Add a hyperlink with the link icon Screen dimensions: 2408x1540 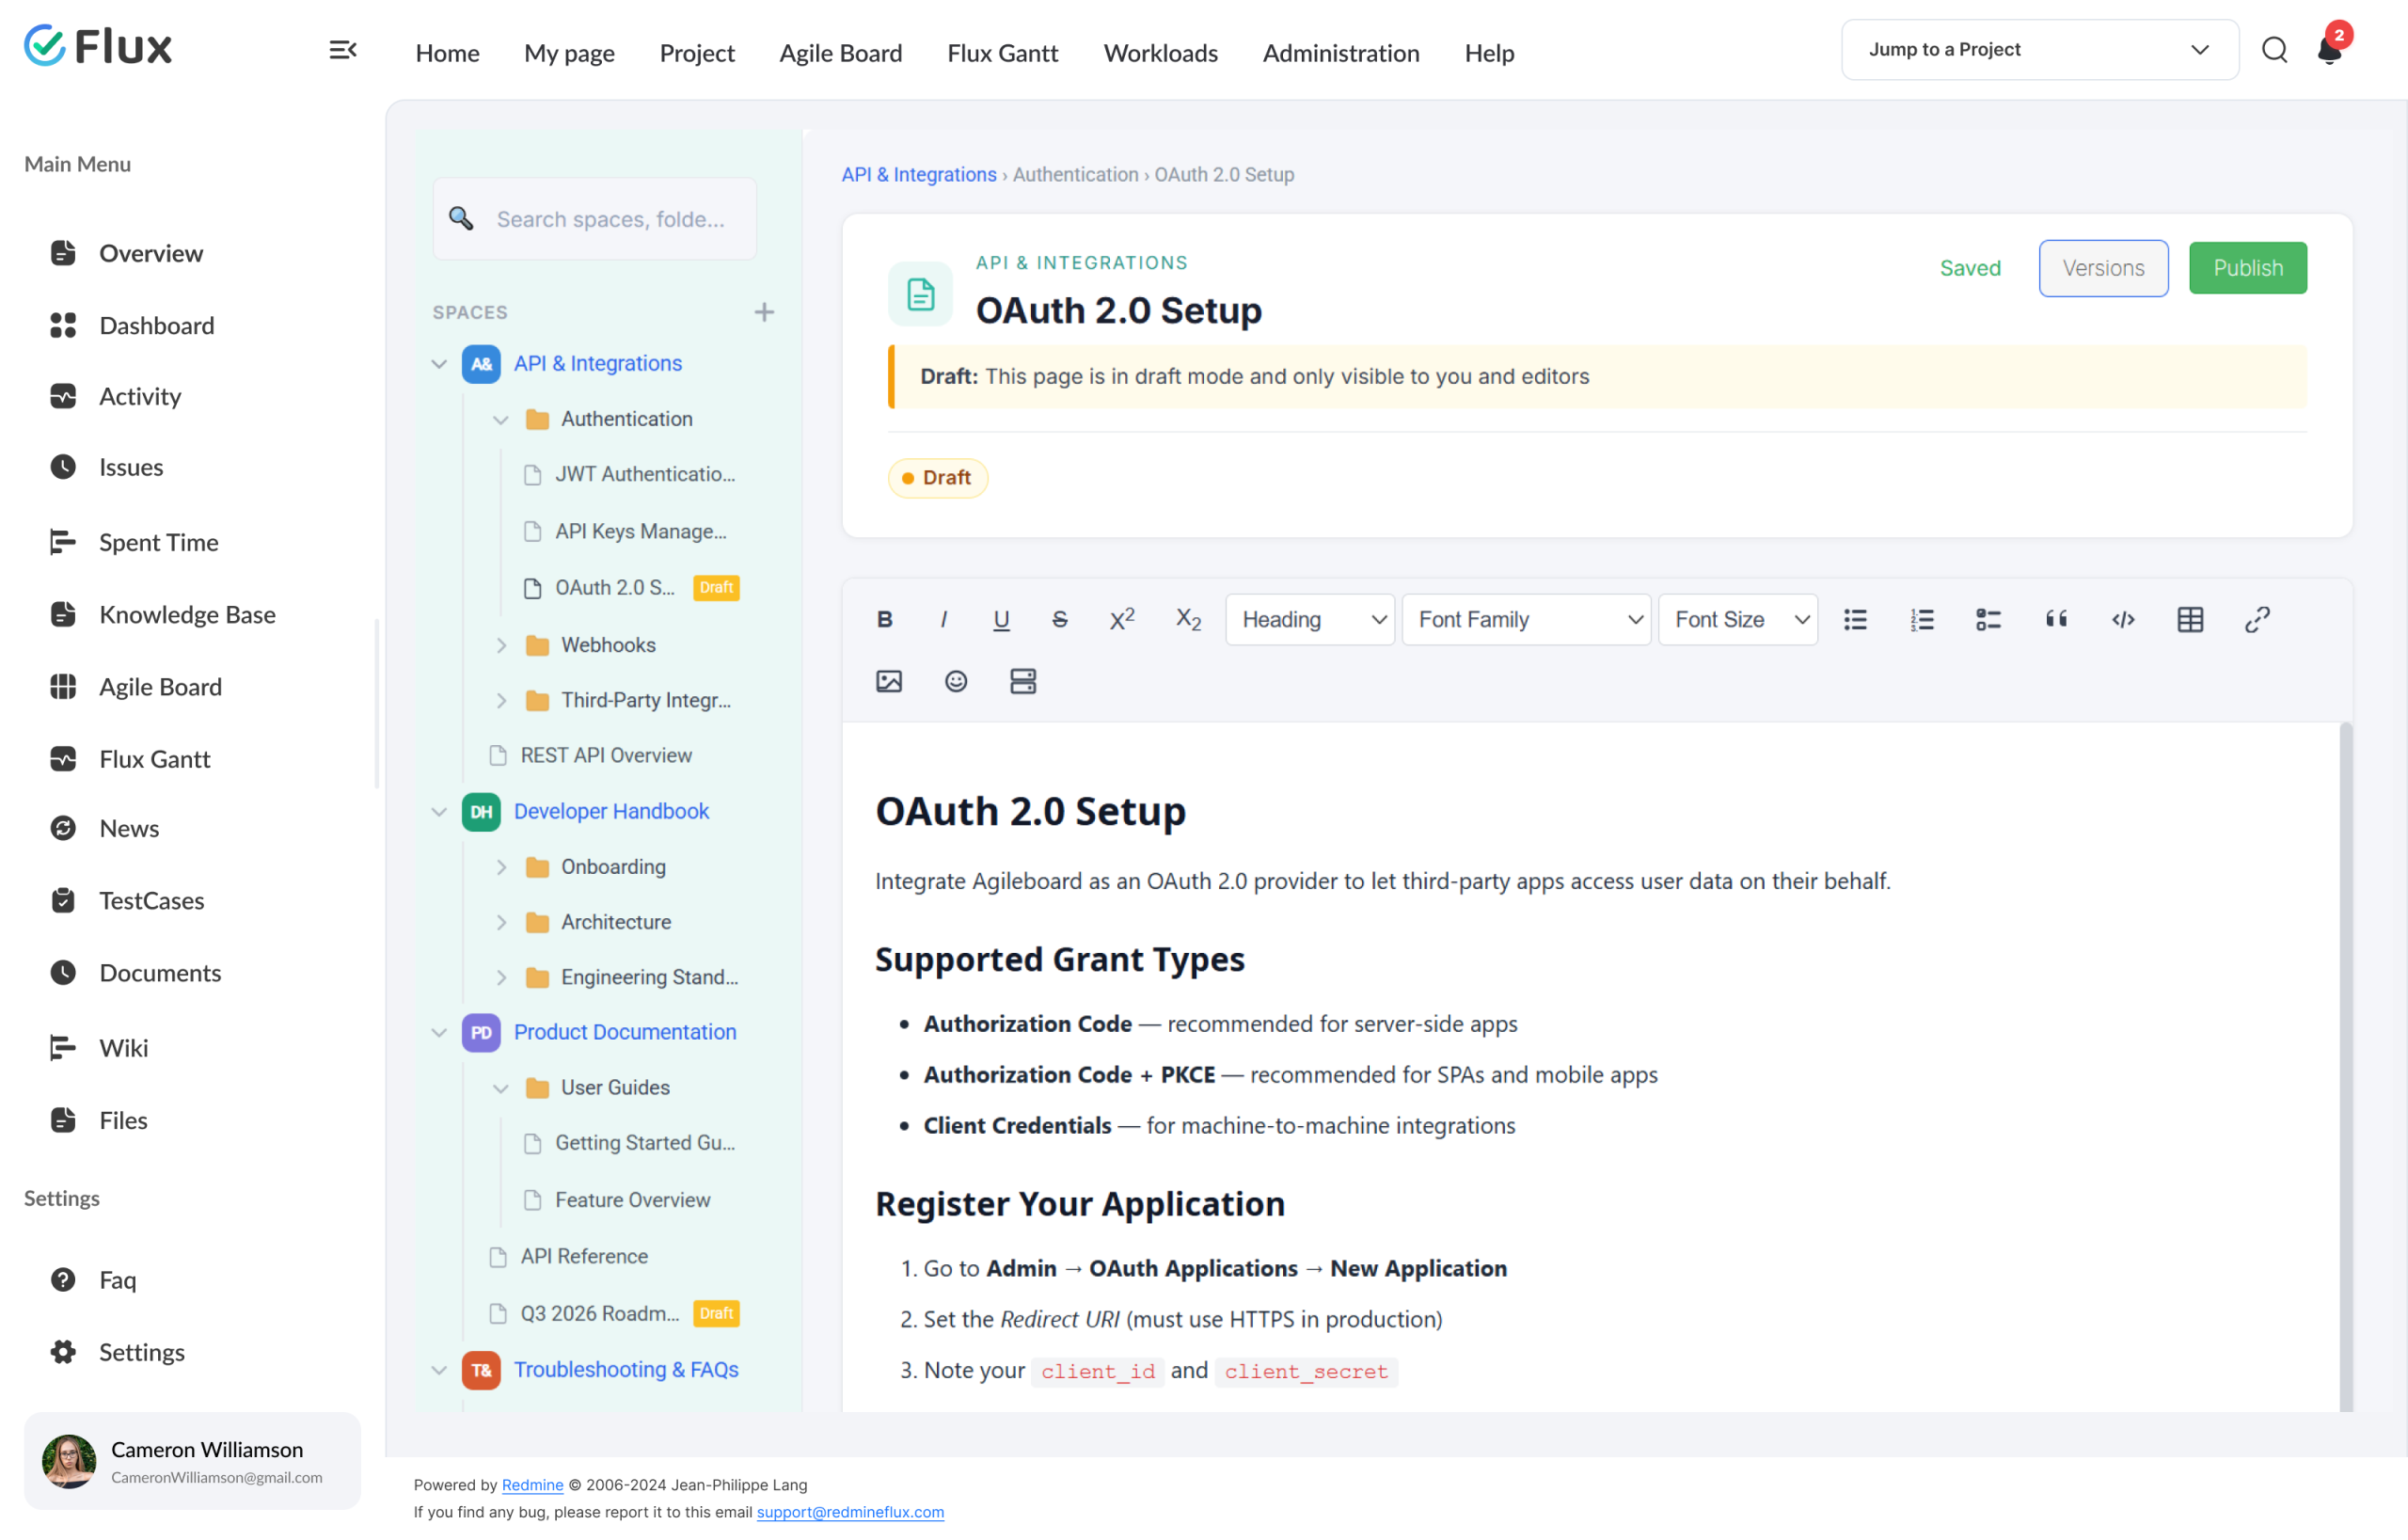point(2256,620)
